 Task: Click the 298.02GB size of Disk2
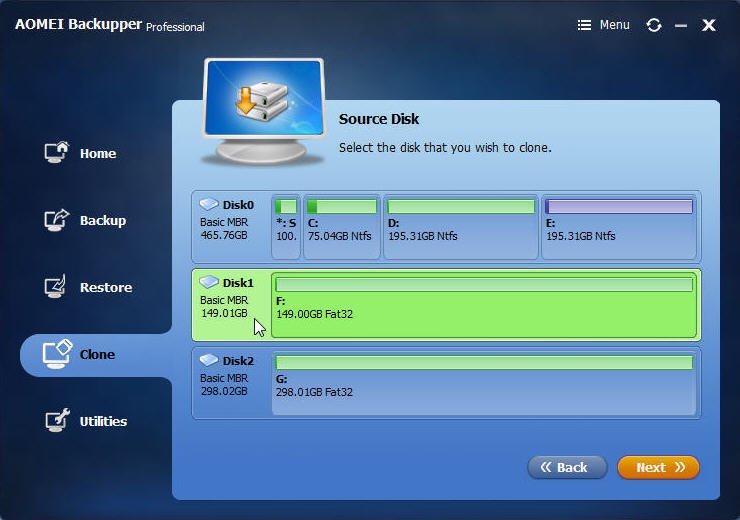click(x=224, y=391)
